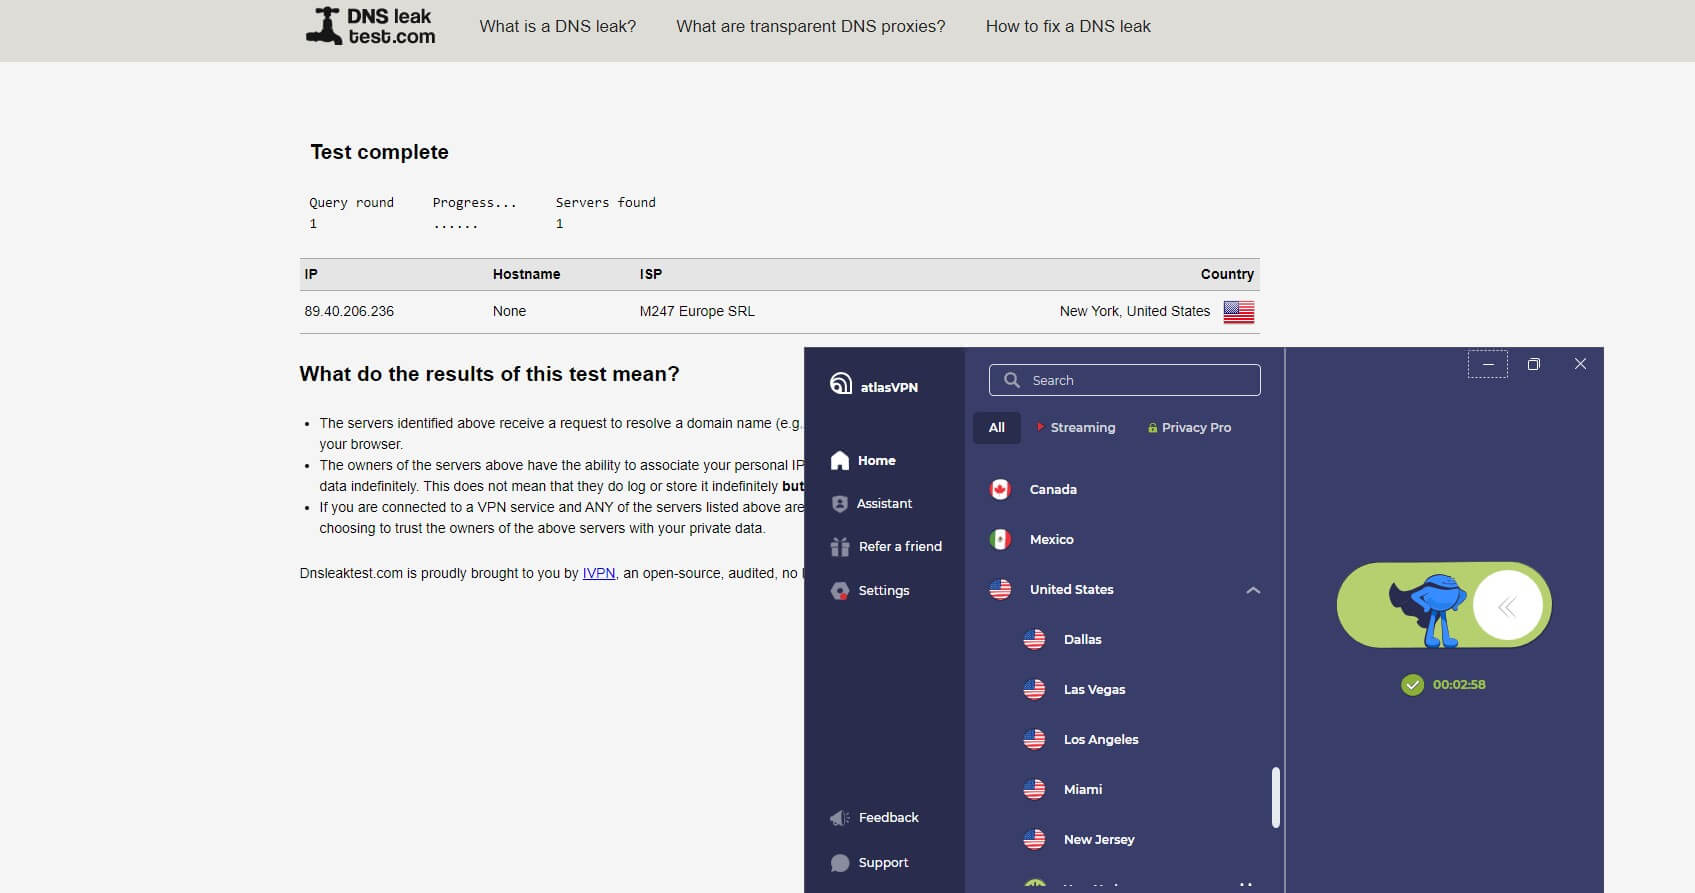Open the atlasVPN logo in the sidebar
The width and height of the screenshot is (1695, 893).
tap(874, 385)
